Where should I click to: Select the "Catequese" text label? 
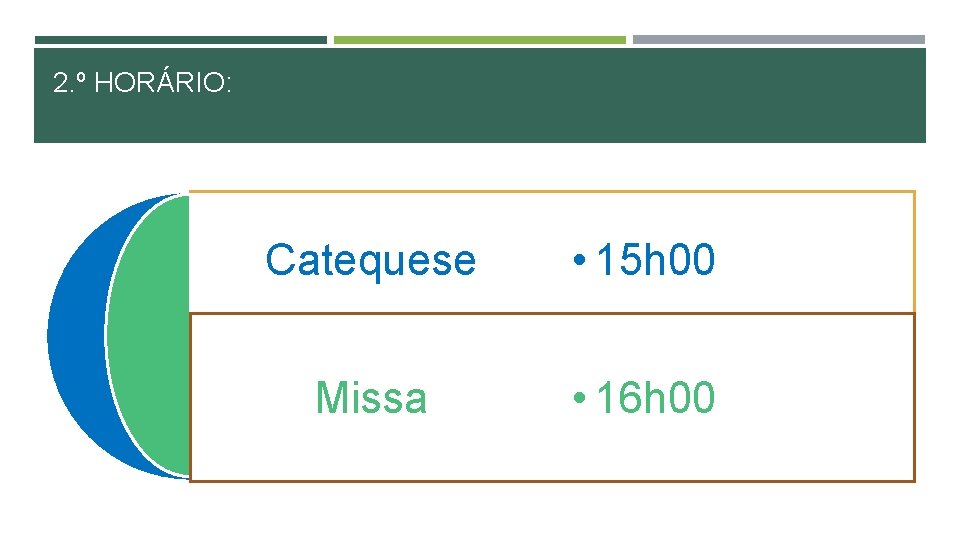click(371, 260)
